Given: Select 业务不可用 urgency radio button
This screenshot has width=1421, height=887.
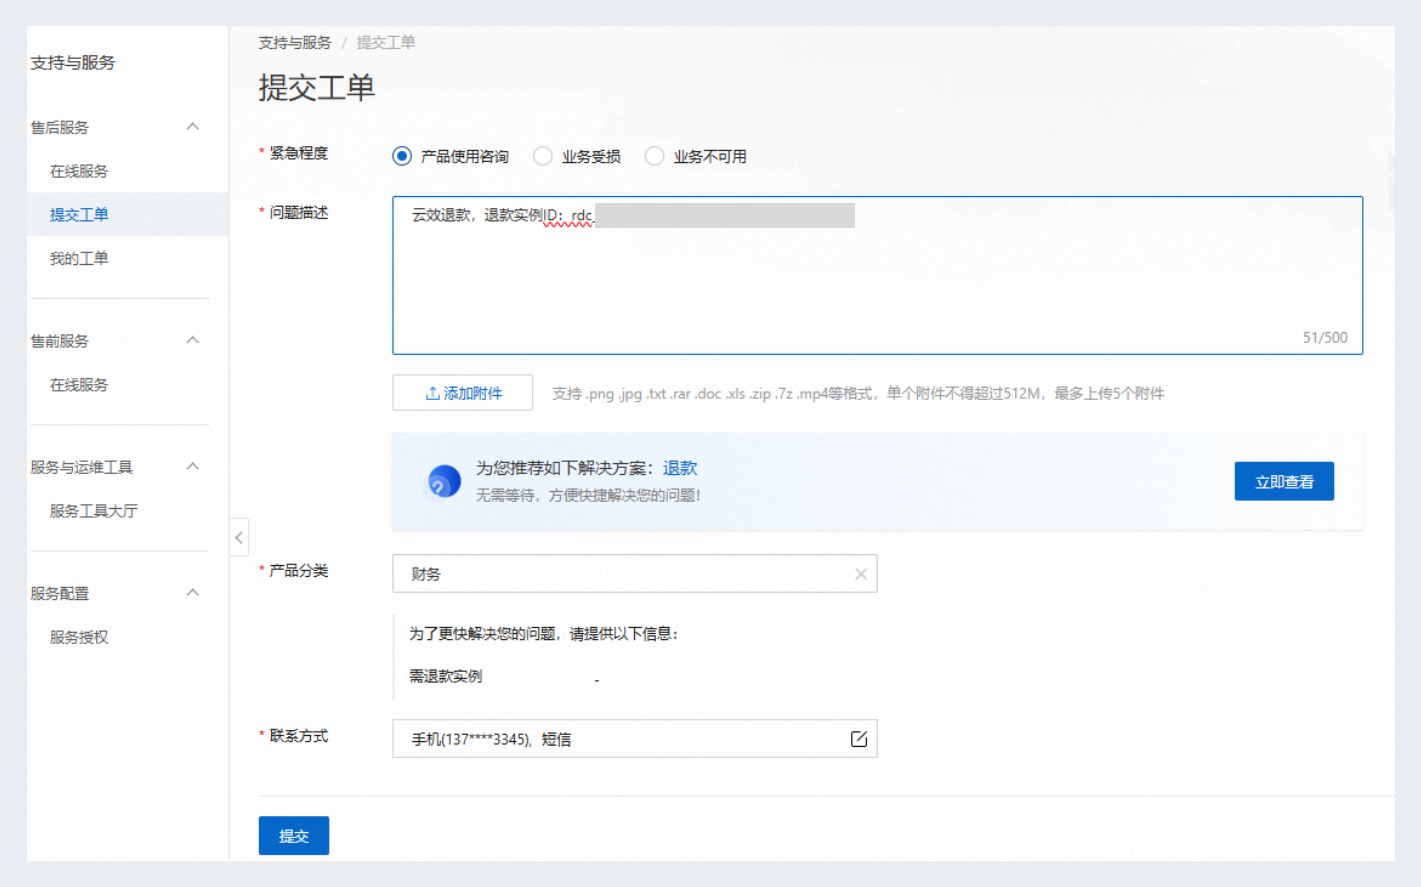Looking at the screenshot, I should [x=655, y=156].
